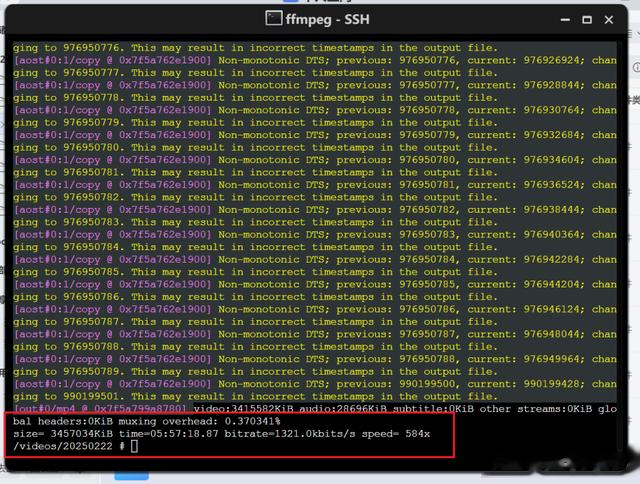Click the 'ging to 976950789' warning line
640x484 pixels.
coord(256,371)
